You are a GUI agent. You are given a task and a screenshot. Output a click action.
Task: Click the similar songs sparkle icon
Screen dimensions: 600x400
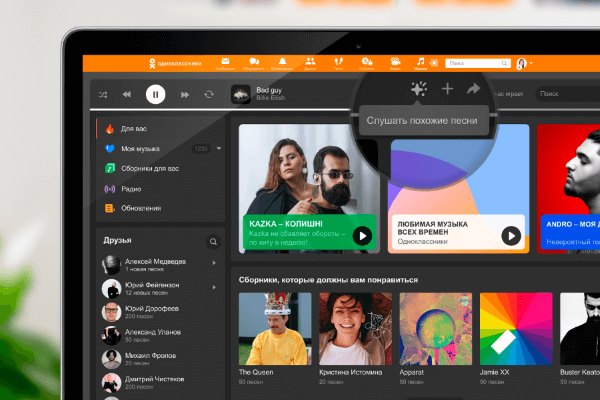pos(419,89)
